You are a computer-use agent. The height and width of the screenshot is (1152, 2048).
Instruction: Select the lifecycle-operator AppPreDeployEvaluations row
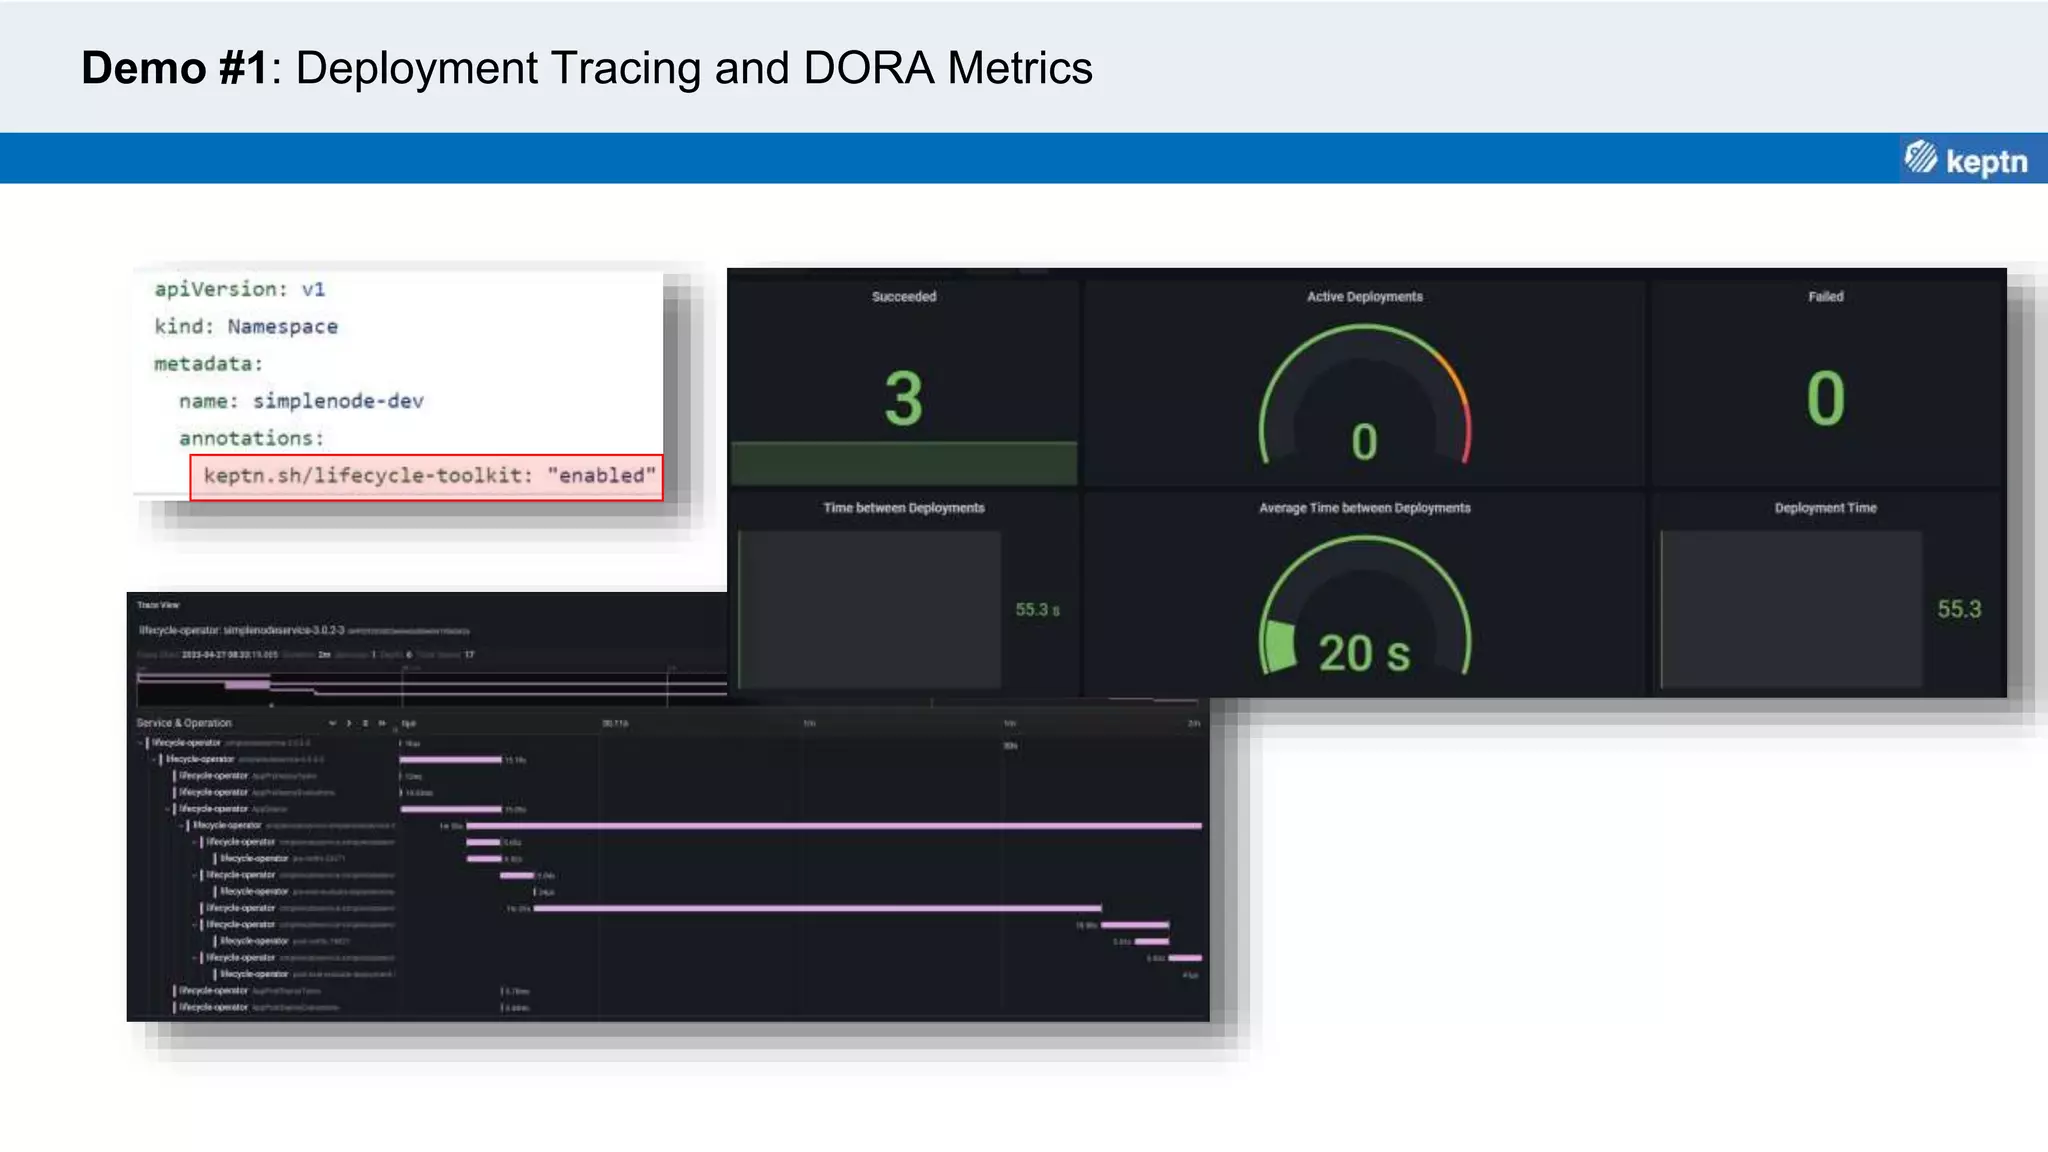[256, 792]
